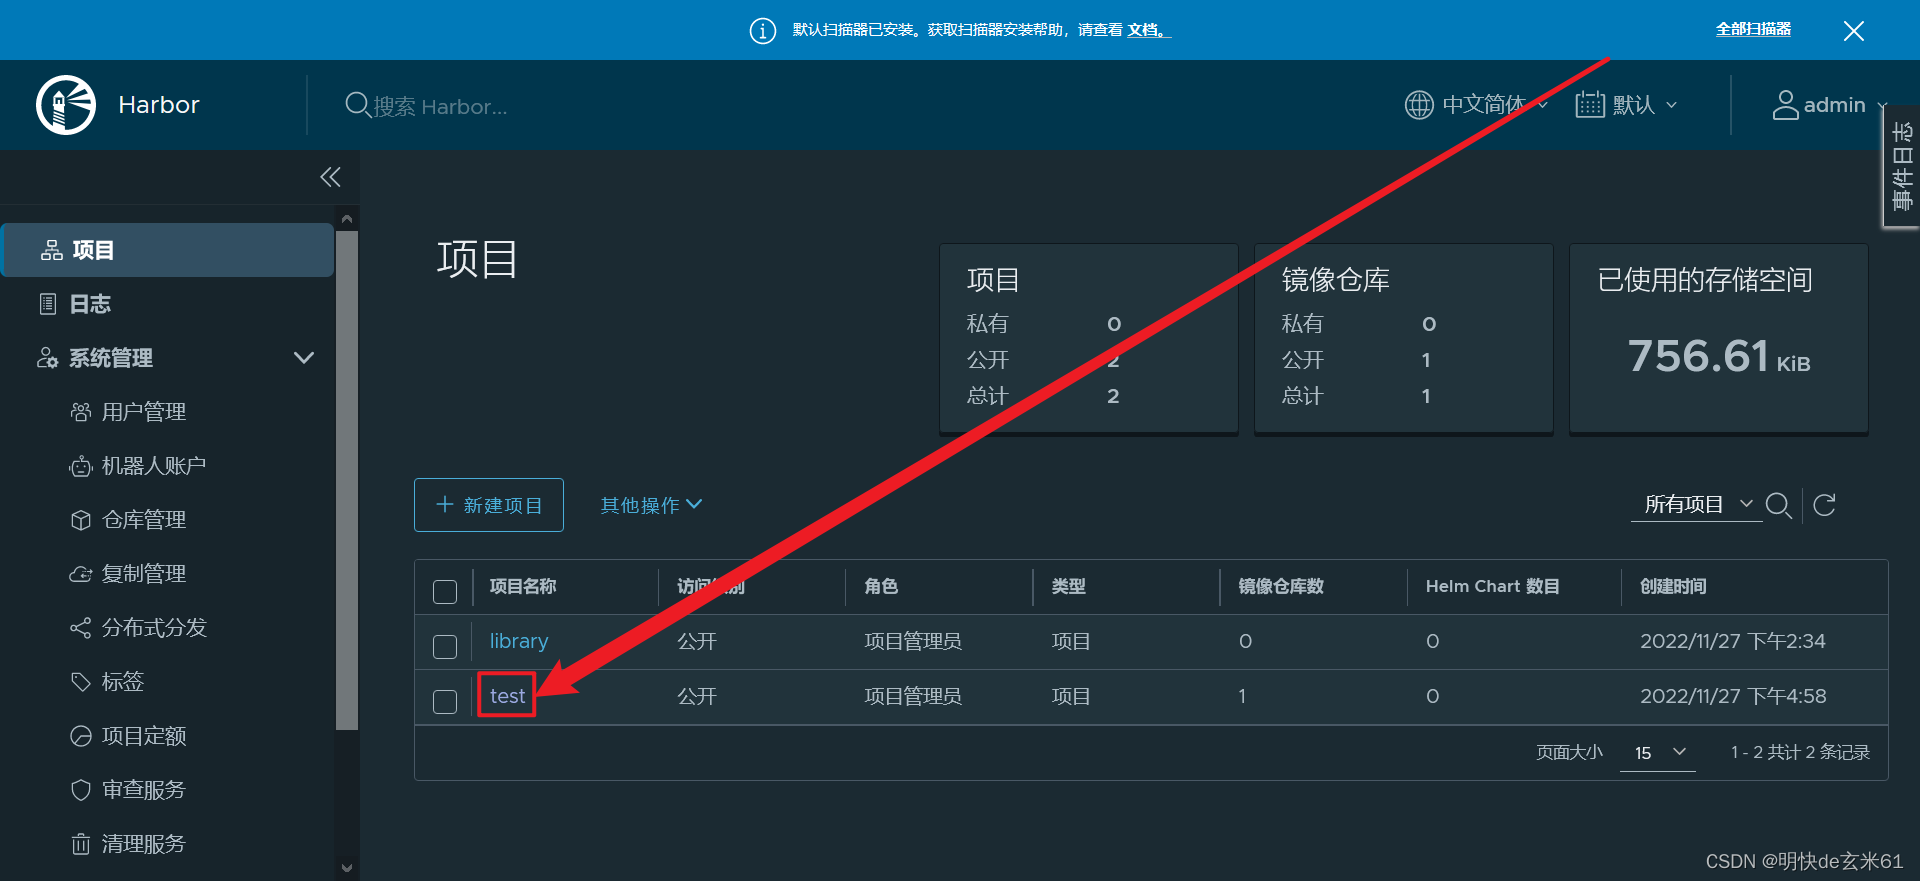This screenshot has width=1920, height=881.
Task: Click the admin user avatar icon
Action: [x=1785, y=105]
